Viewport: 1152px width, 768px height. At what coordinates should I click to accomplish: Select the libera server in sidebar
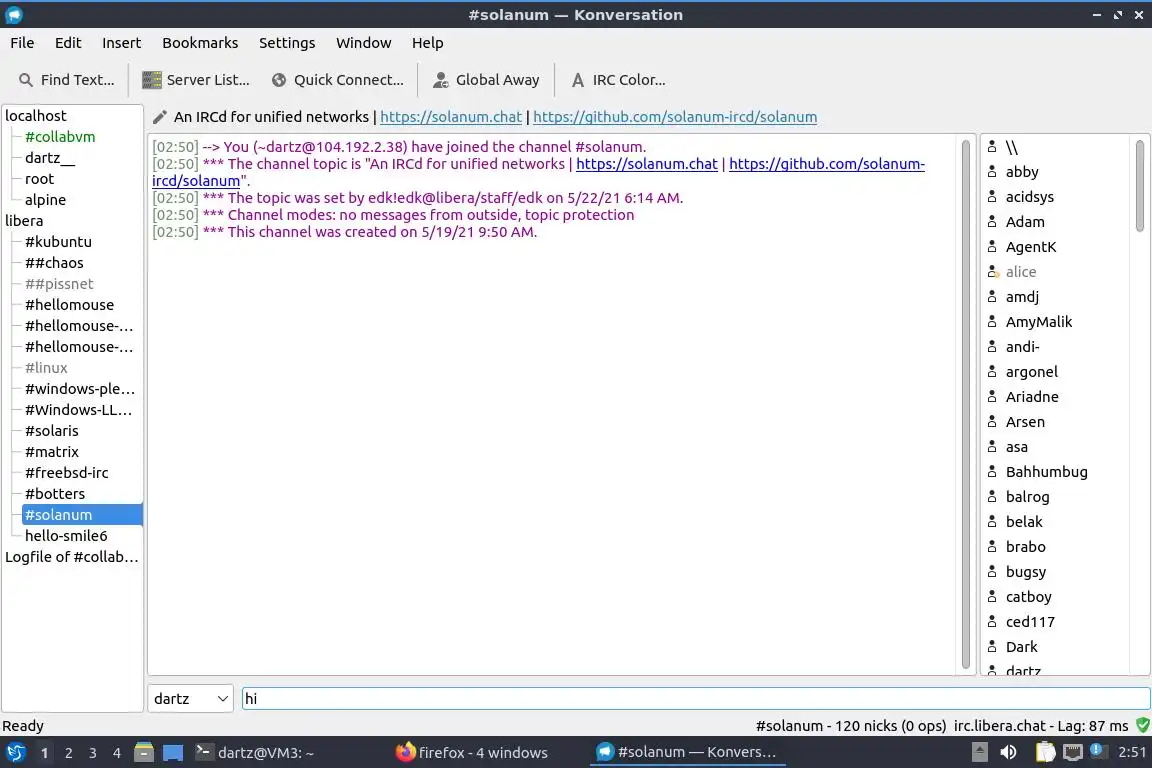tap(24, 220)
